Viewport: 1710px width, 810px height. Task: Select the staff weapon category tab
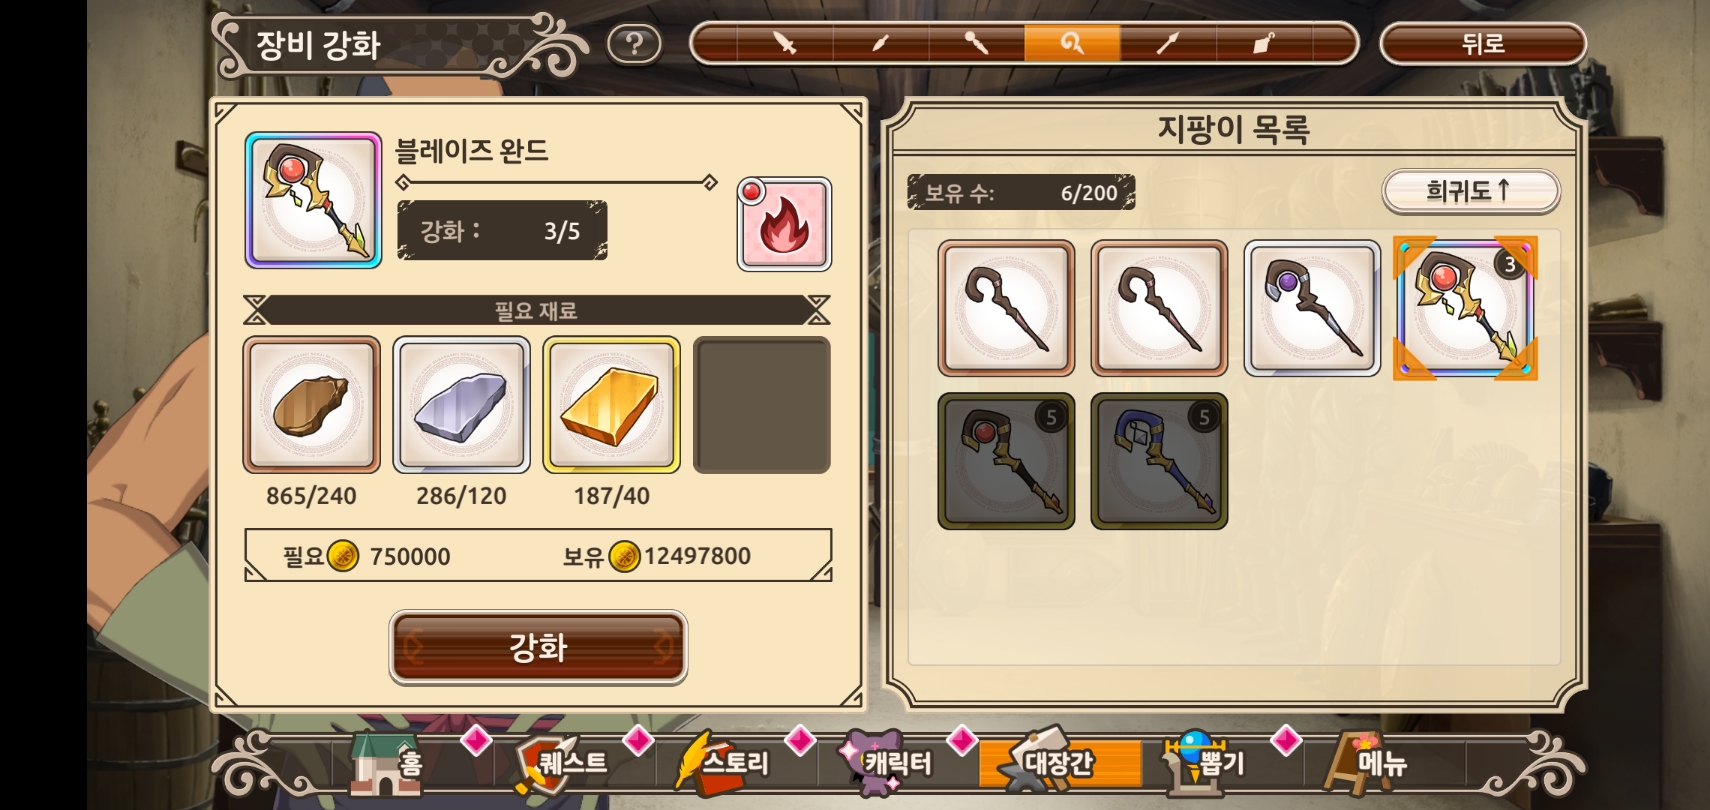(1072, 43)
